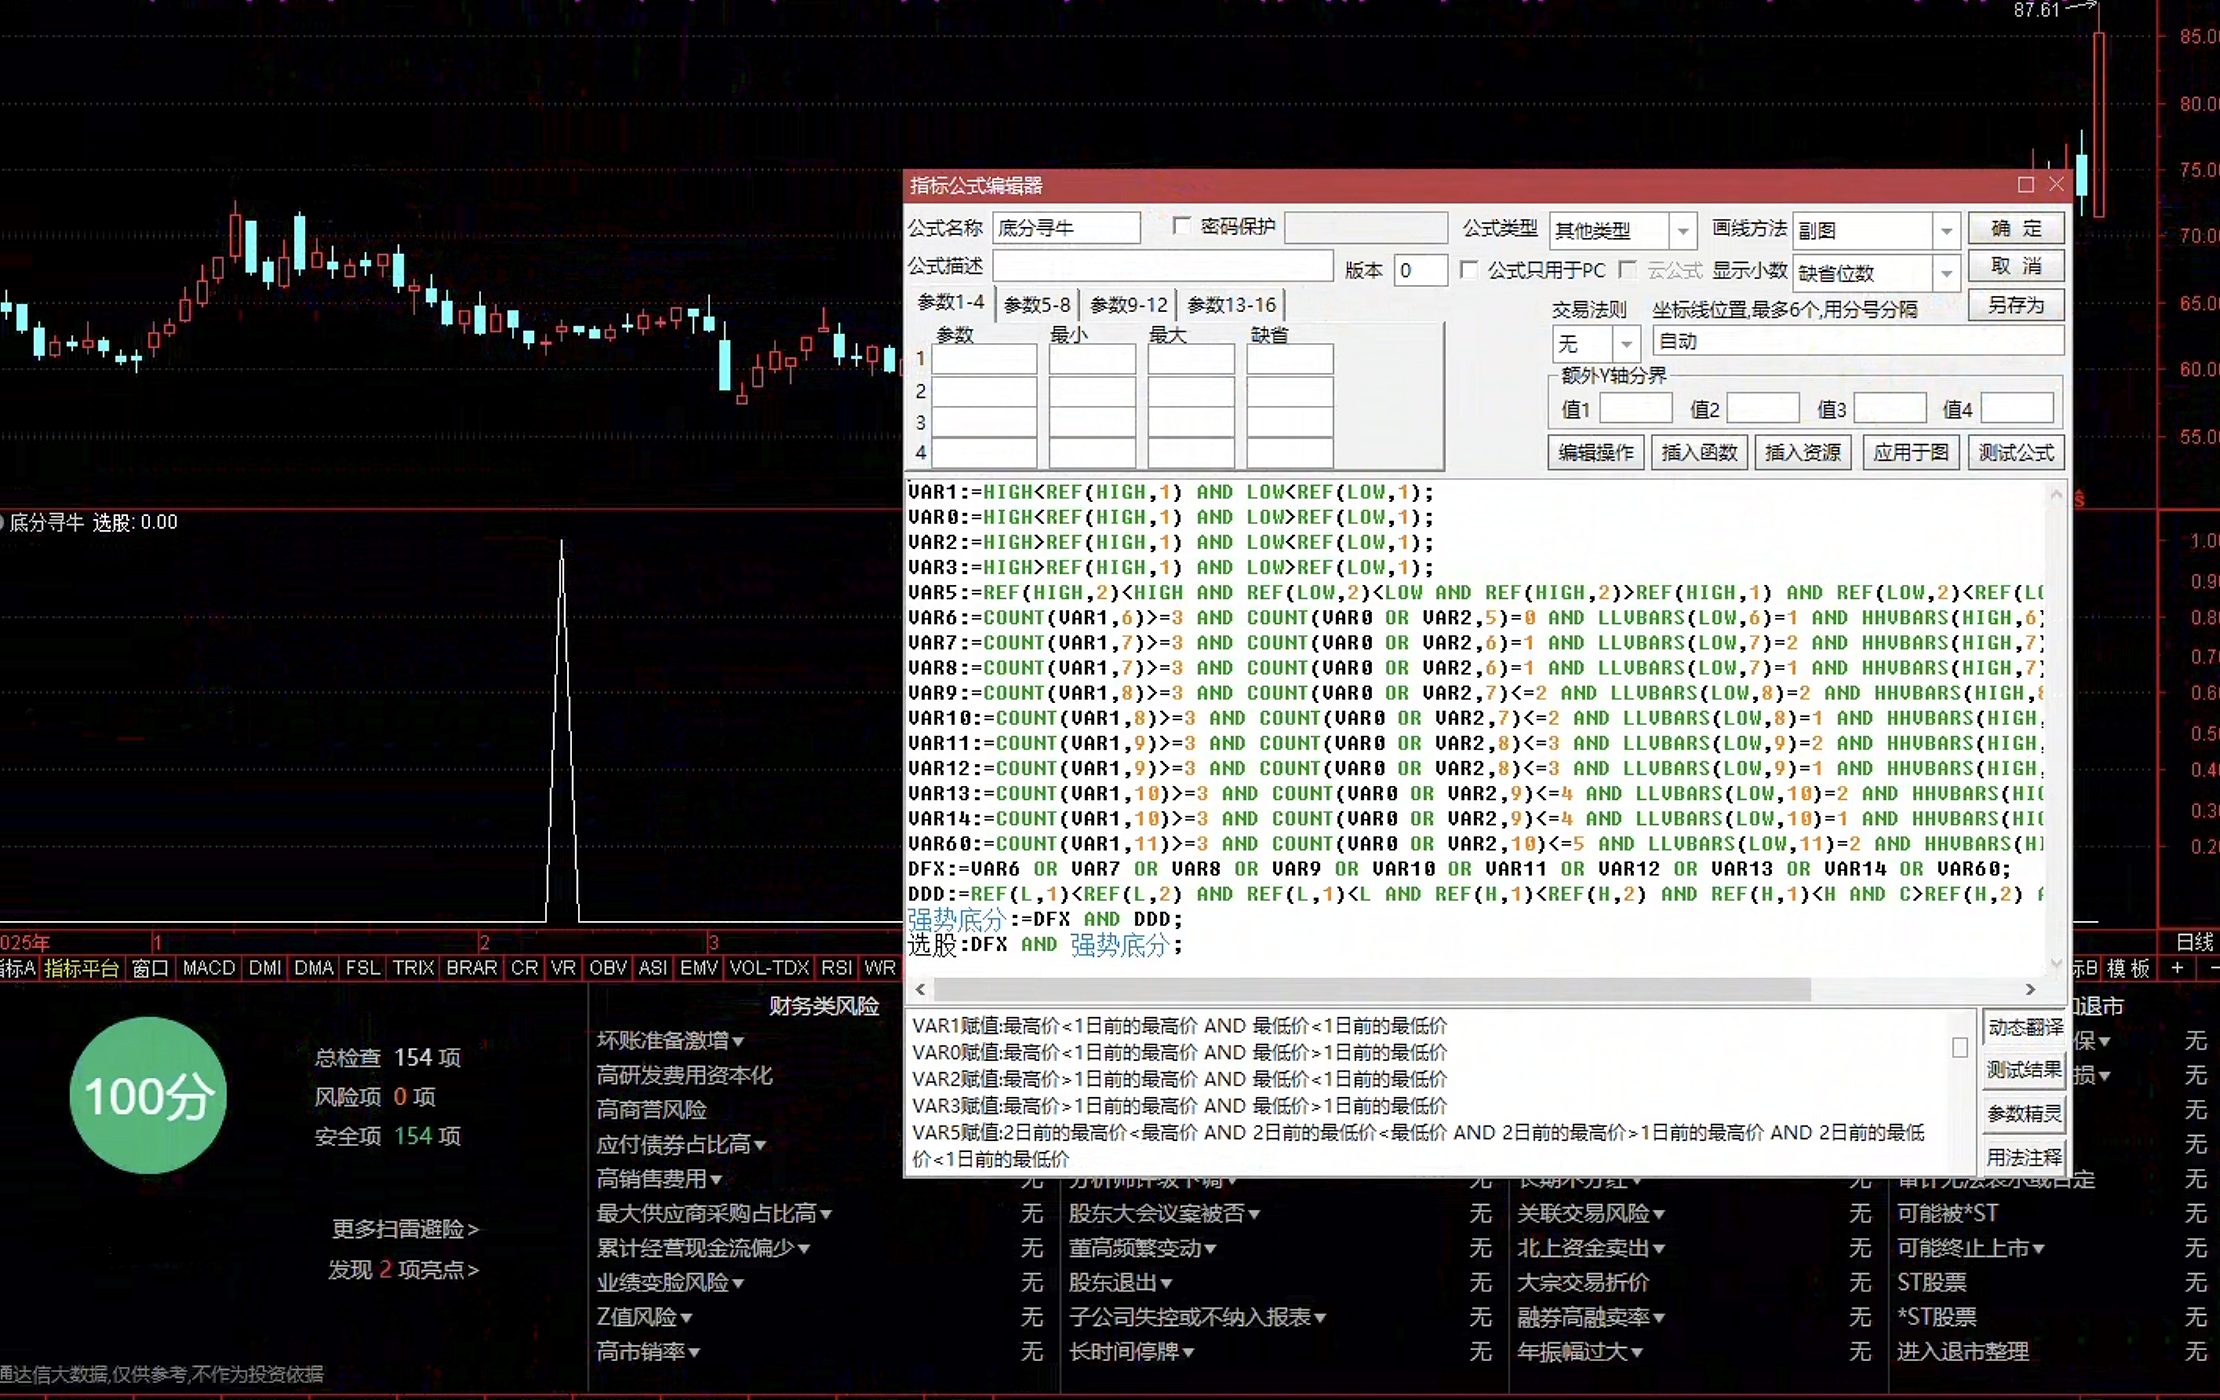Click the 确定 button in formula editor
Viewport: 2220px width, 1400px height.
click(x=2015, y=228)
